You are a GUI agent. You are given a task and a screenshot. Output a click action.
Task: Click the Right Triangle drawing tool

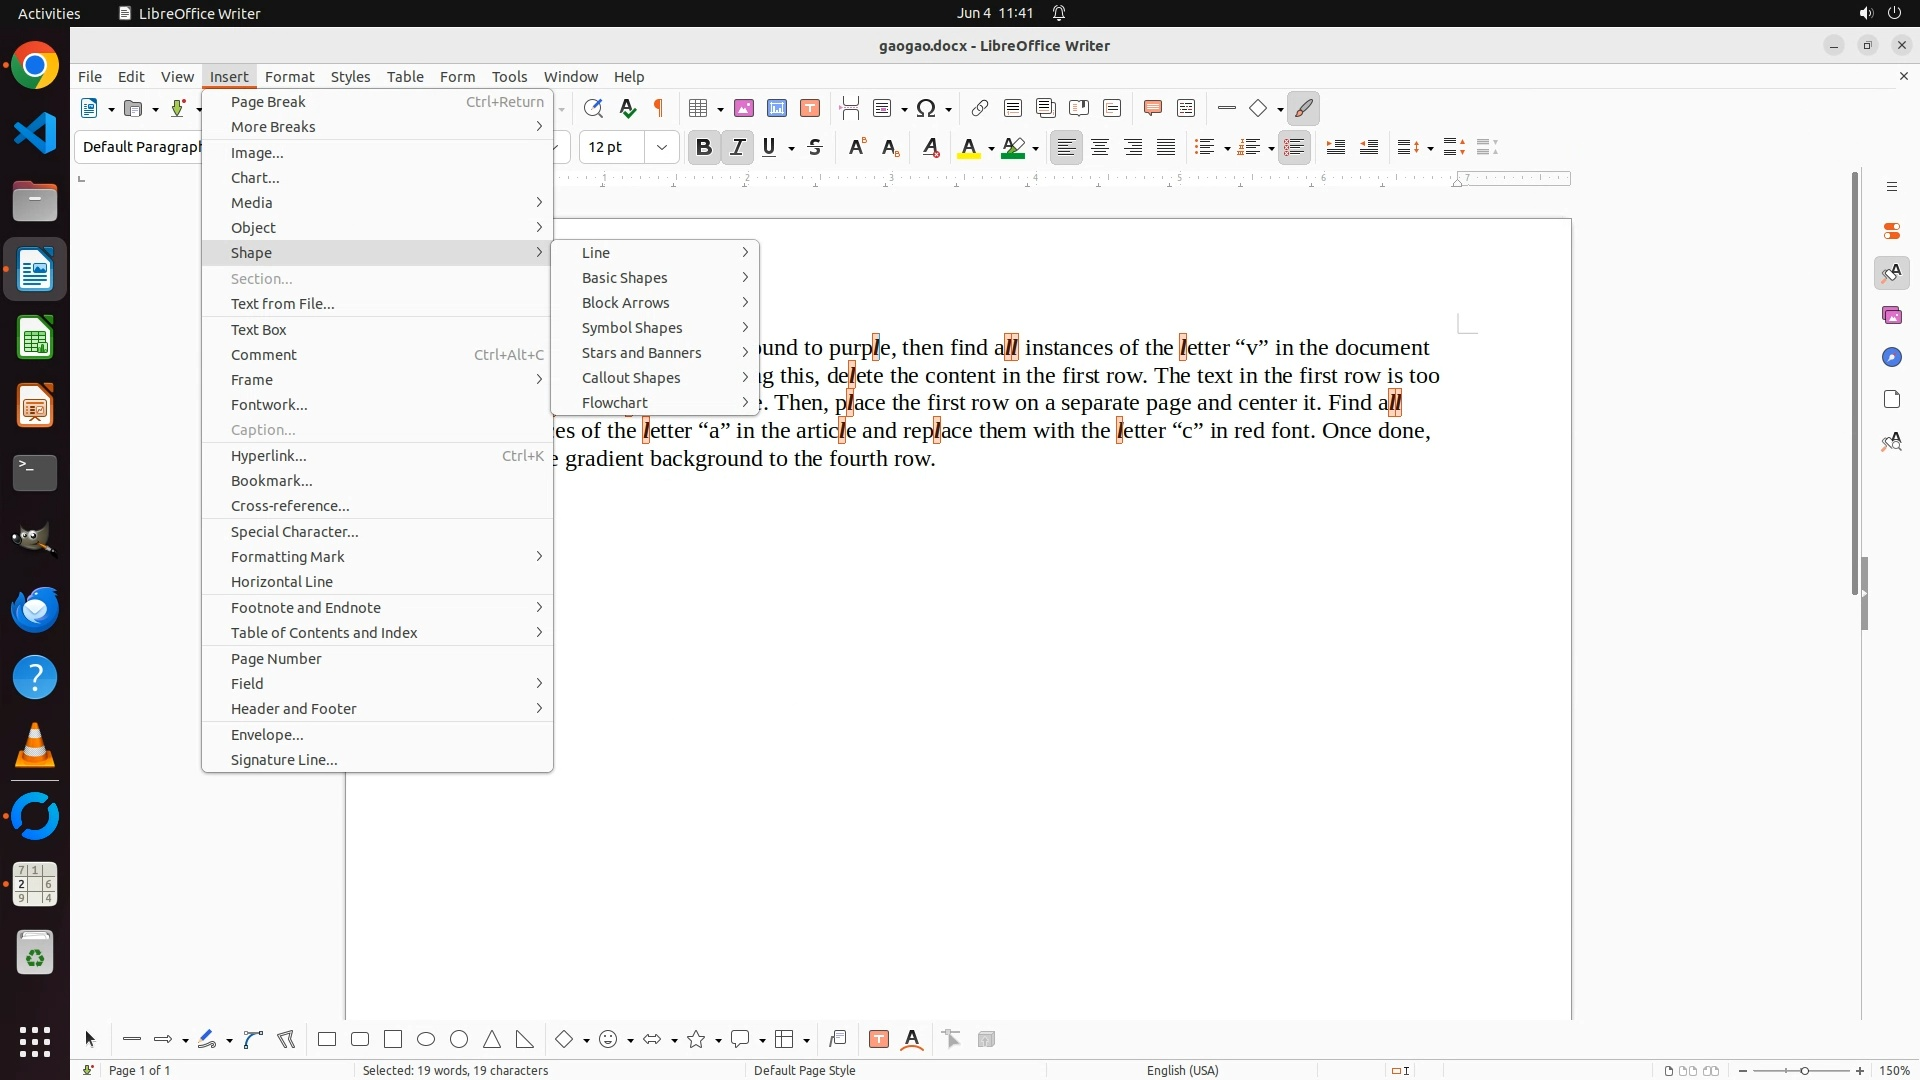click(x=524, y=1040)
